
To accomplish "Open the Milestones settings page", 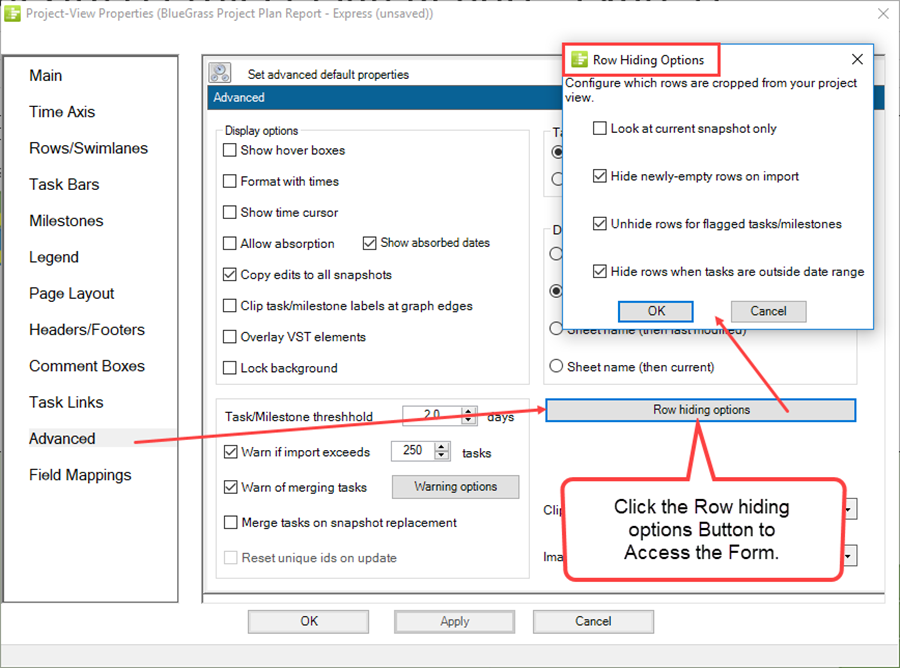I will (66, 220).
